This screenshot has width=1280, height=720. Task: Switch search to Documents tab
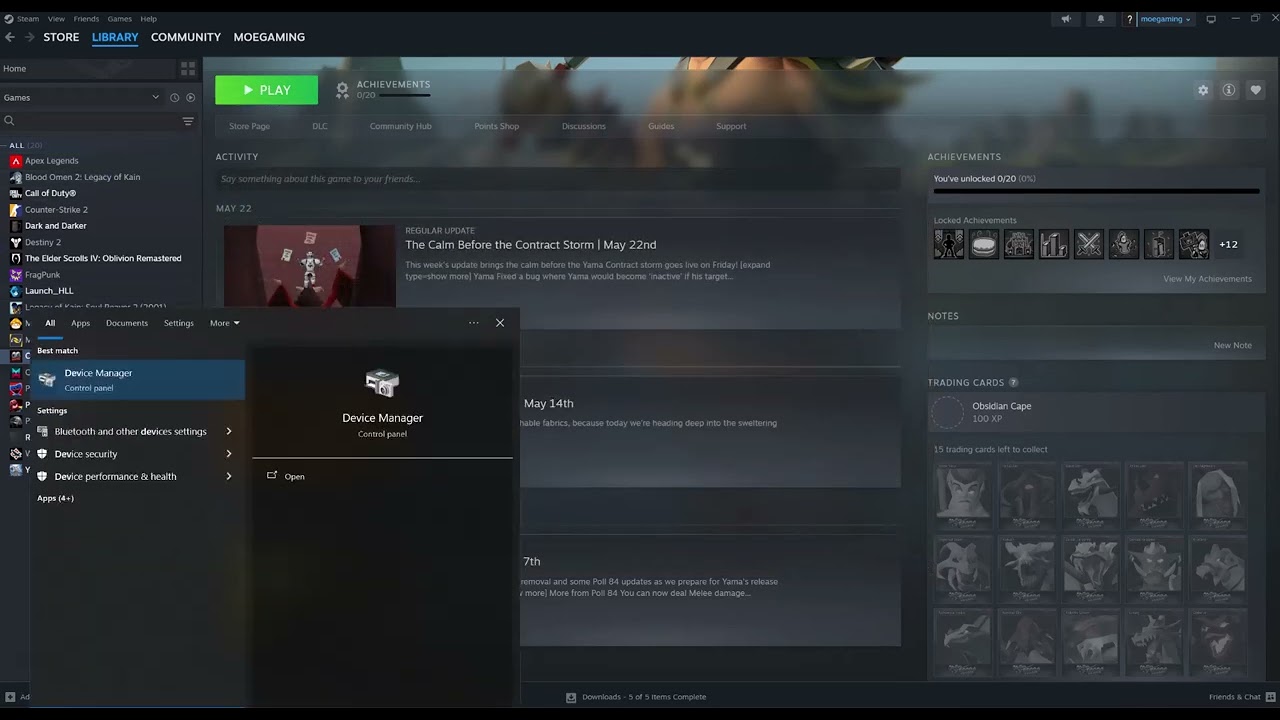click(x=127, y=323)
